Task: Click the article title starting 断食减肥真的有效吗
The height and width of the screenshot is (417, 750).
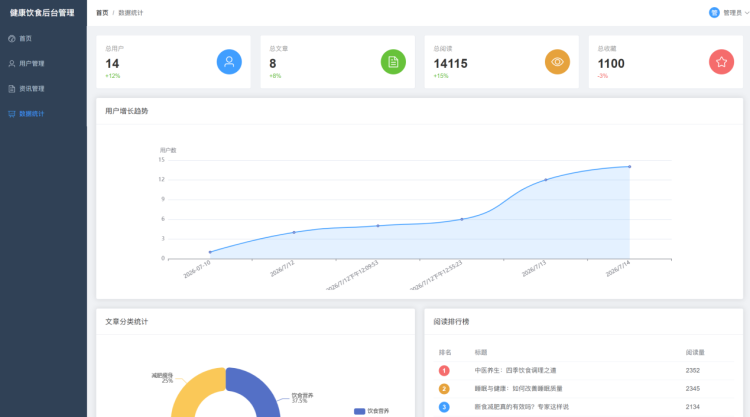Action: coord(521,407)
